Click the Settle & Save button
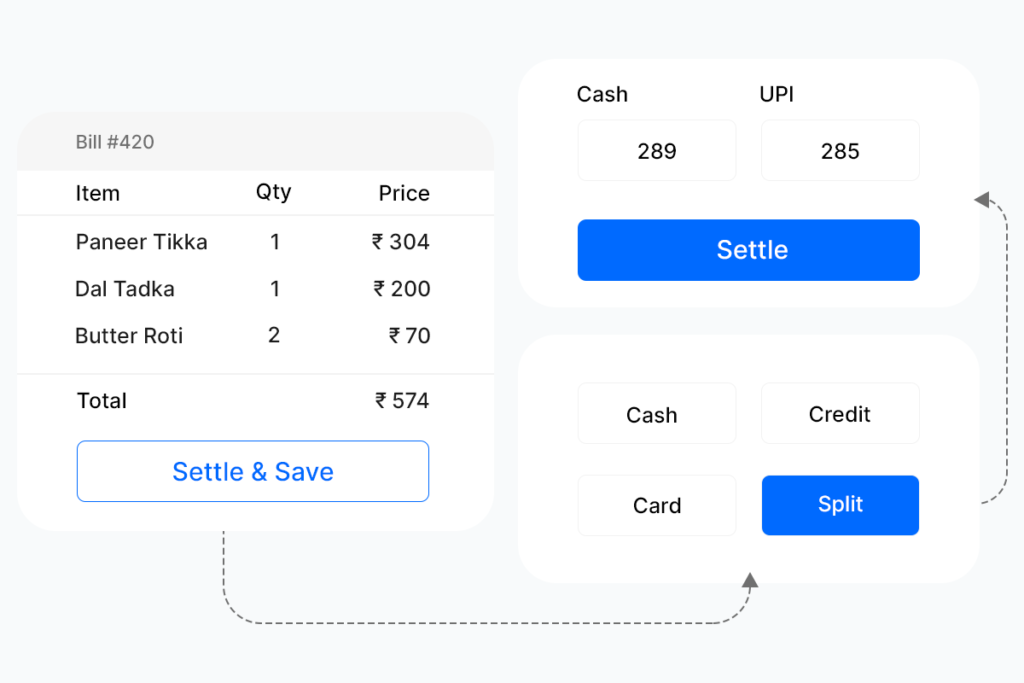The image size is (1024, 683). point(253,471)
